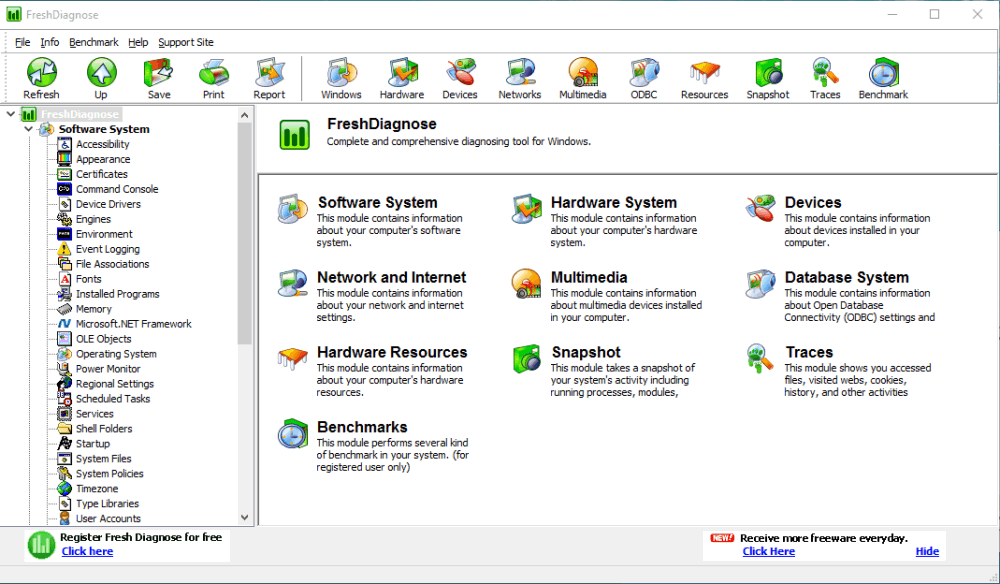Go up one level with Up icon

(x=101, y=78)
